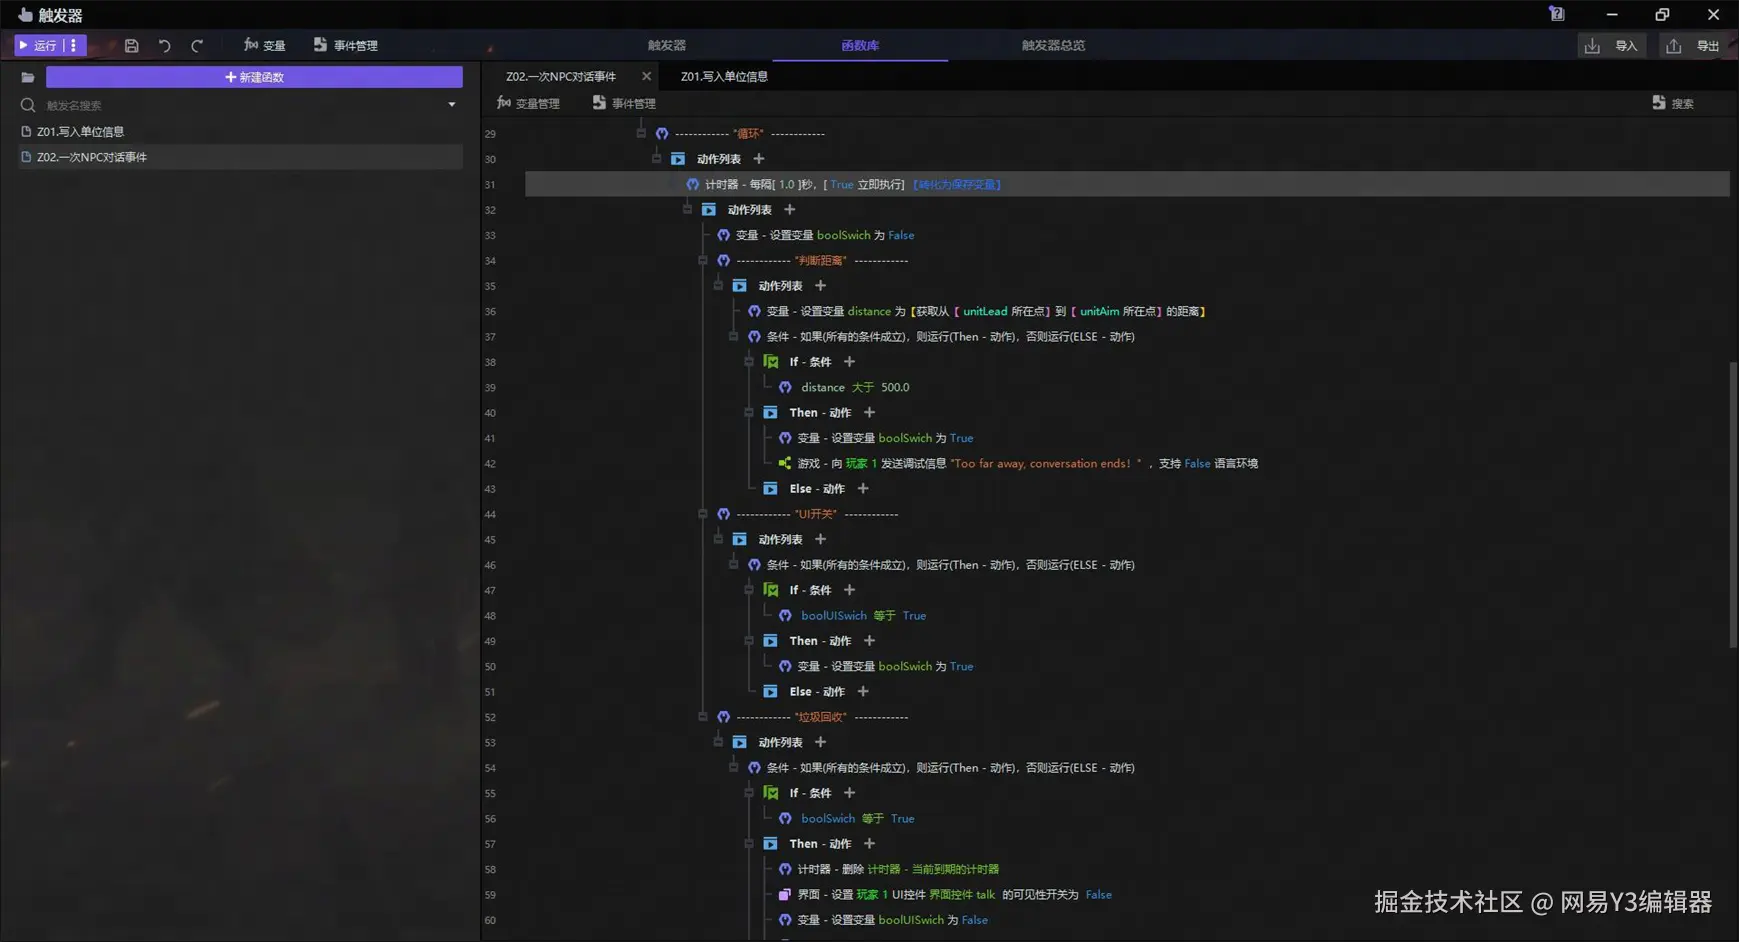Click the "boolSwich 等于 True" condition on line 56
This screenshot has width=1739, height=942.
point(847,819)
